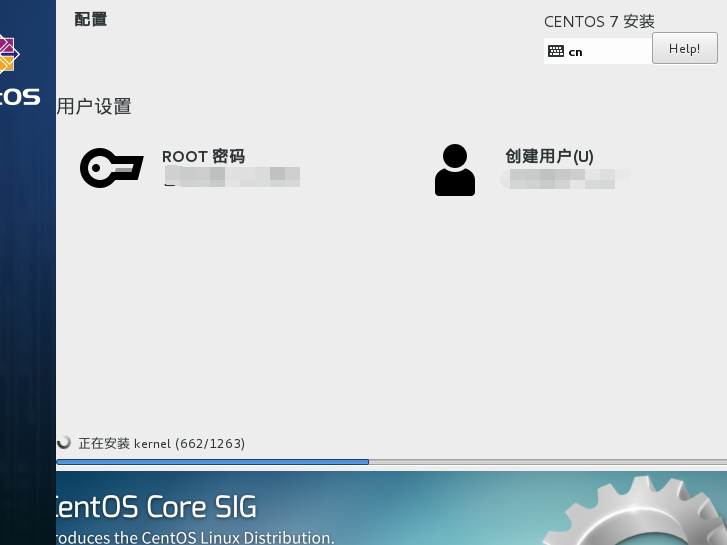Open the Help! button
The height and width of the screenshot is (545, 727).
[x=684, y=48]
